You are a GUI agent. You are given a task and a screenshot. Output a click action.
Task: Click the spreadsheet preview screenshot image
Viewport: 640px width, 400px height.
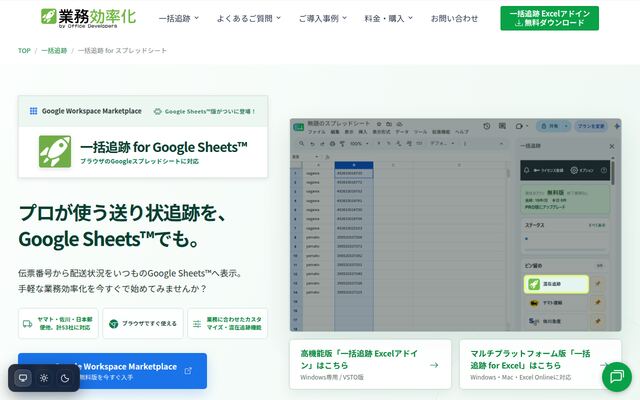(x=456, y=225)
